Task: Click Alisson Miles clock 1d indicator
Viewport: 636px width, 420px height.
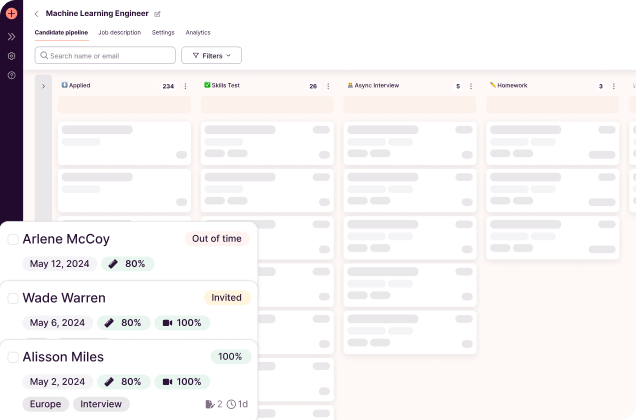Action: click(x=237, y=404)
